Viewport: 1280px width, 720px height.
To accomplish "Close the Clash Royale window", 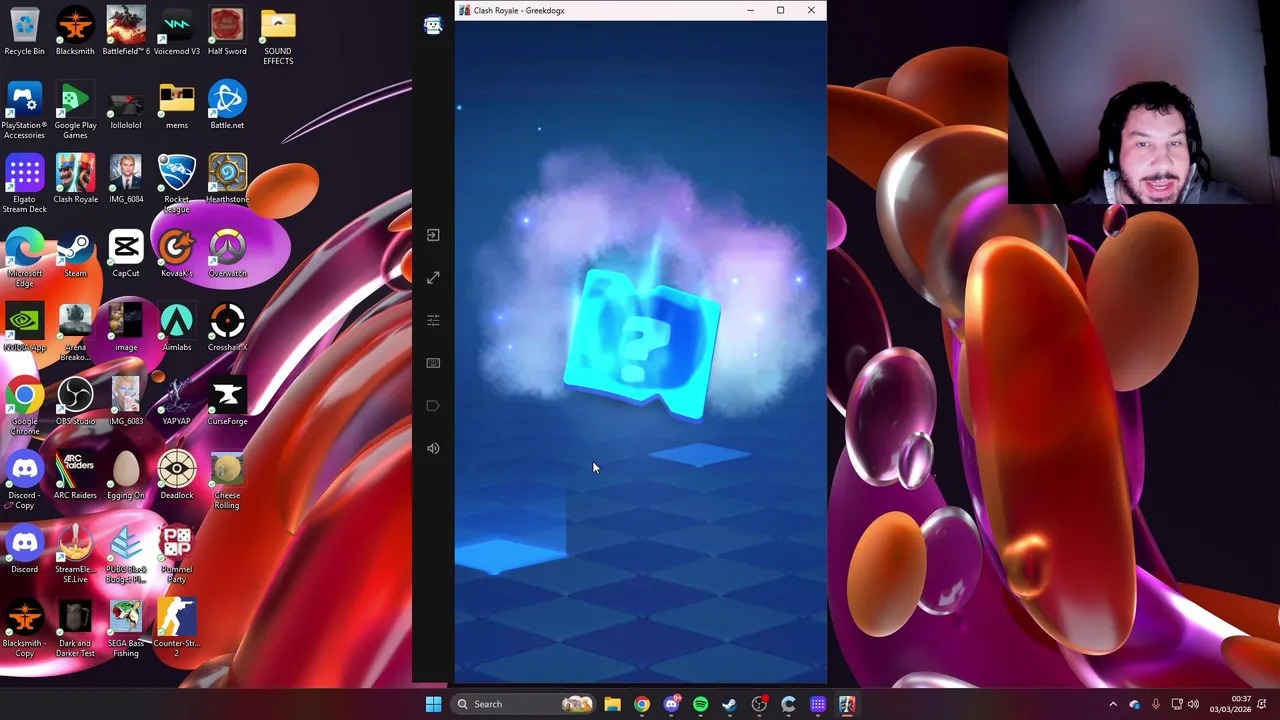I will tap(811, 10).
